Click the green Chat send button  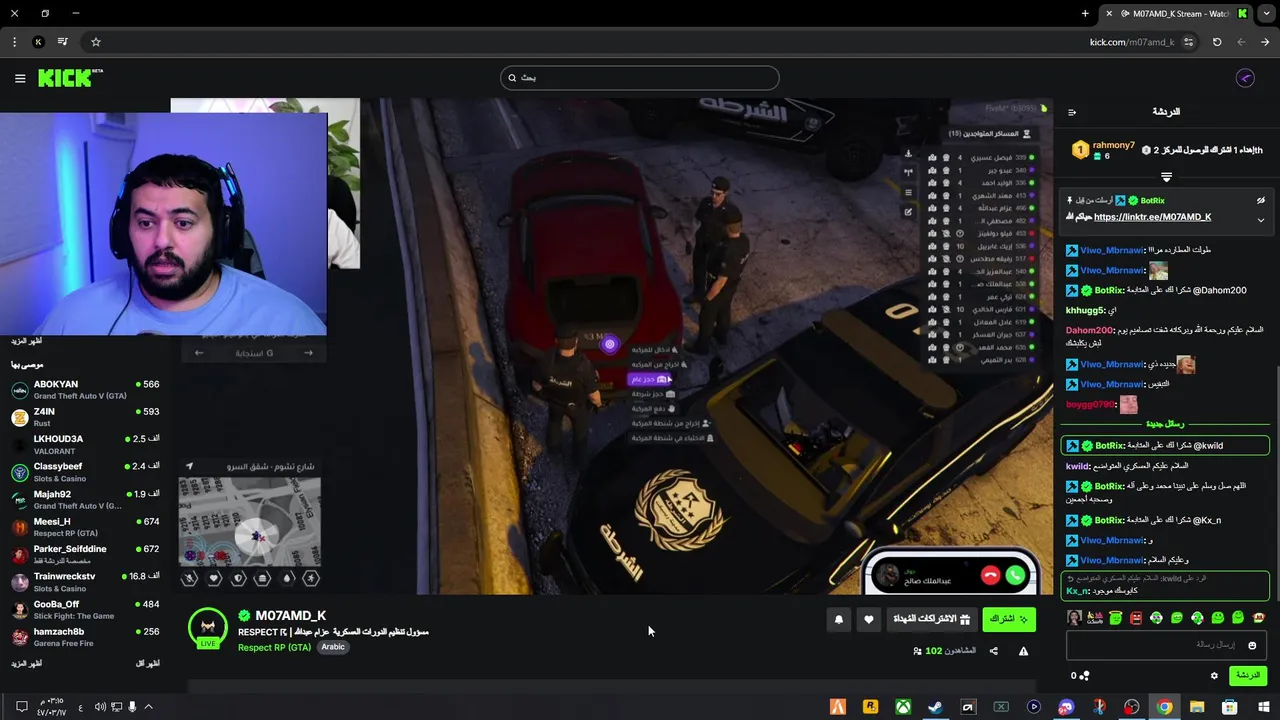tap(1248, 676)
